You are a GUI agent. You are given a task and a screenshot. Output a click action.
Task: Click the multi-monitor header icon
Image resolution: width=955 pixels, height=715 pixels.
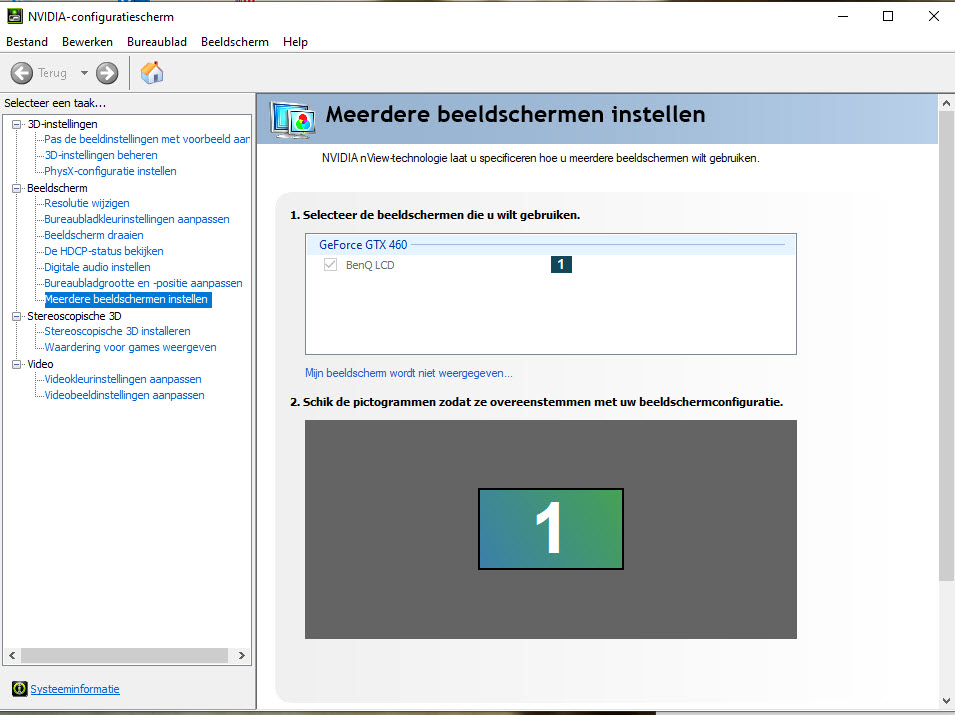tap(294, 119)
